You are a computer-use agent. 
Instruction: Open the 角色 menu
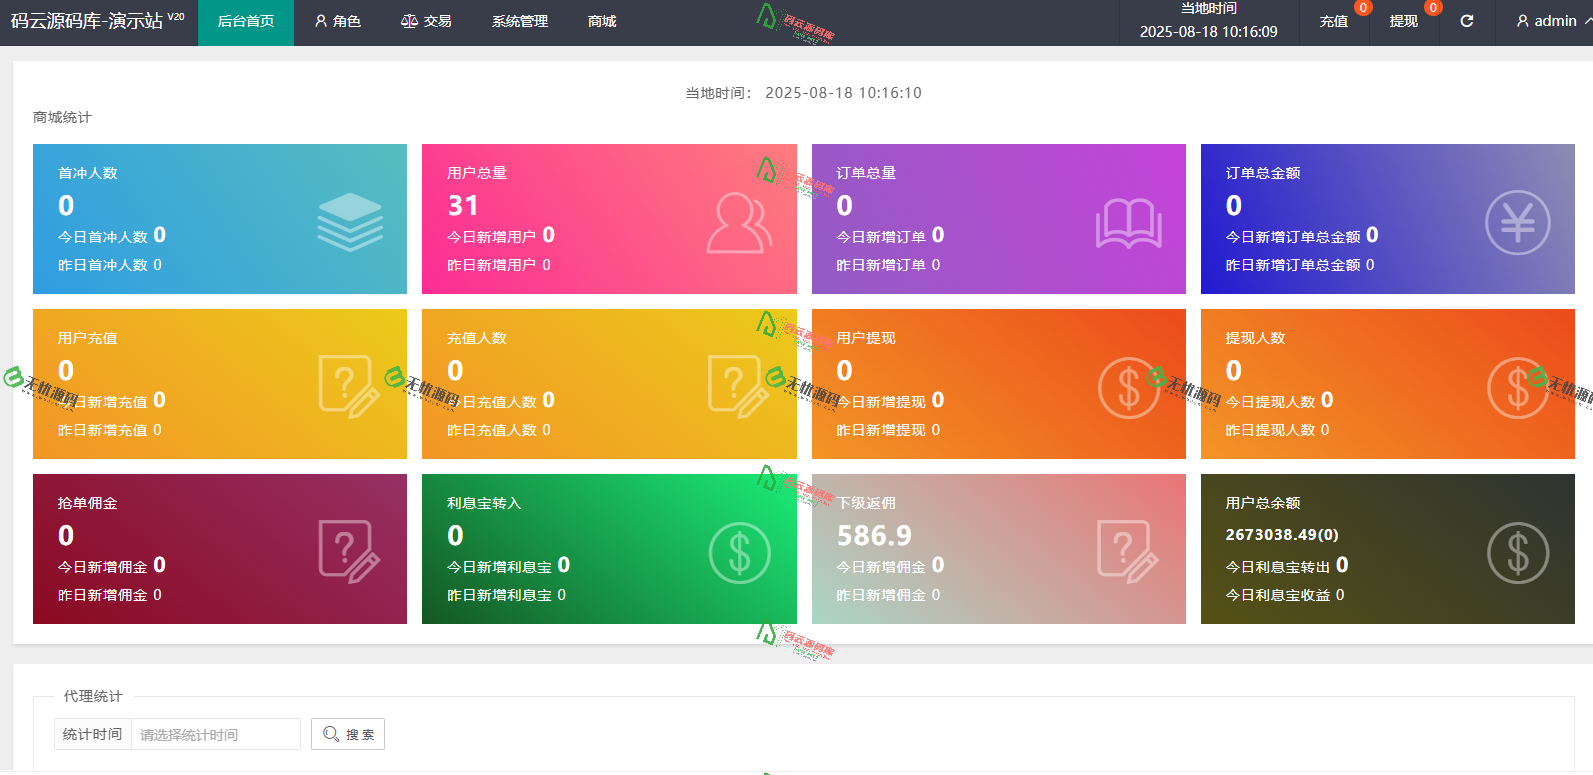click(337, 21)
